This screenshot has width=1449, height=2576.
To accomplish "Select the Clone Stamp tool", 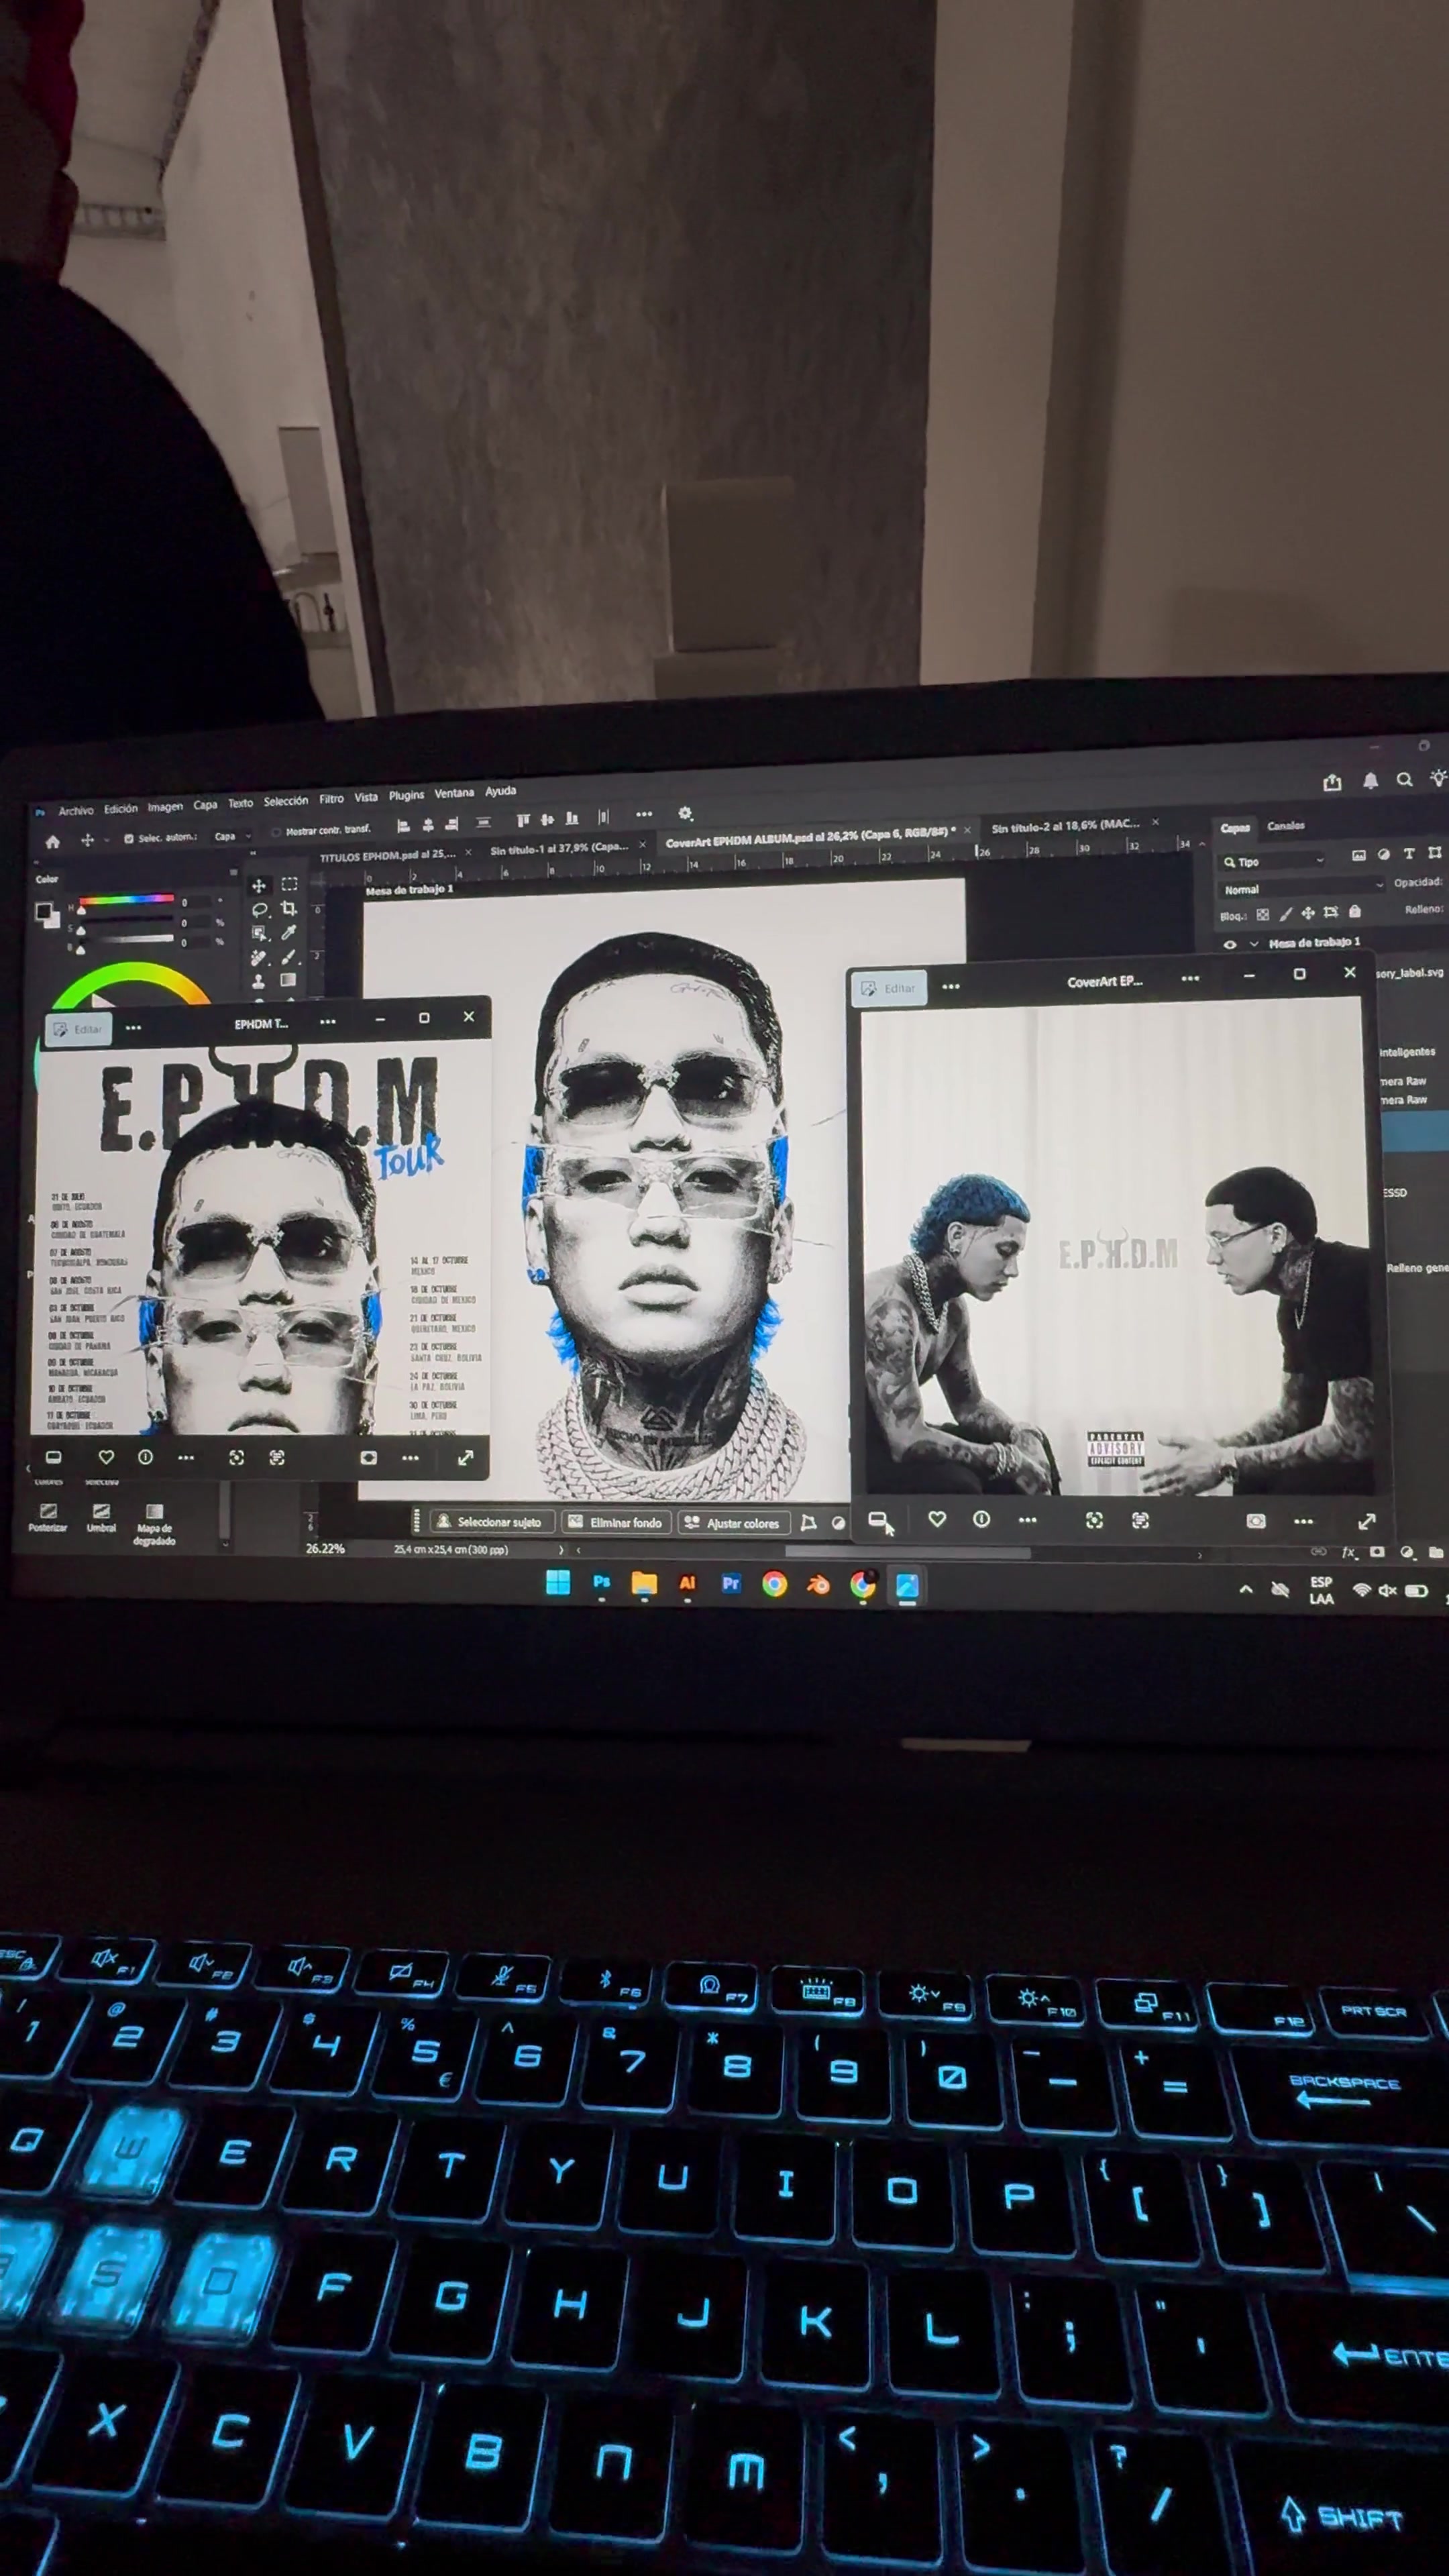I will point(259,981).
